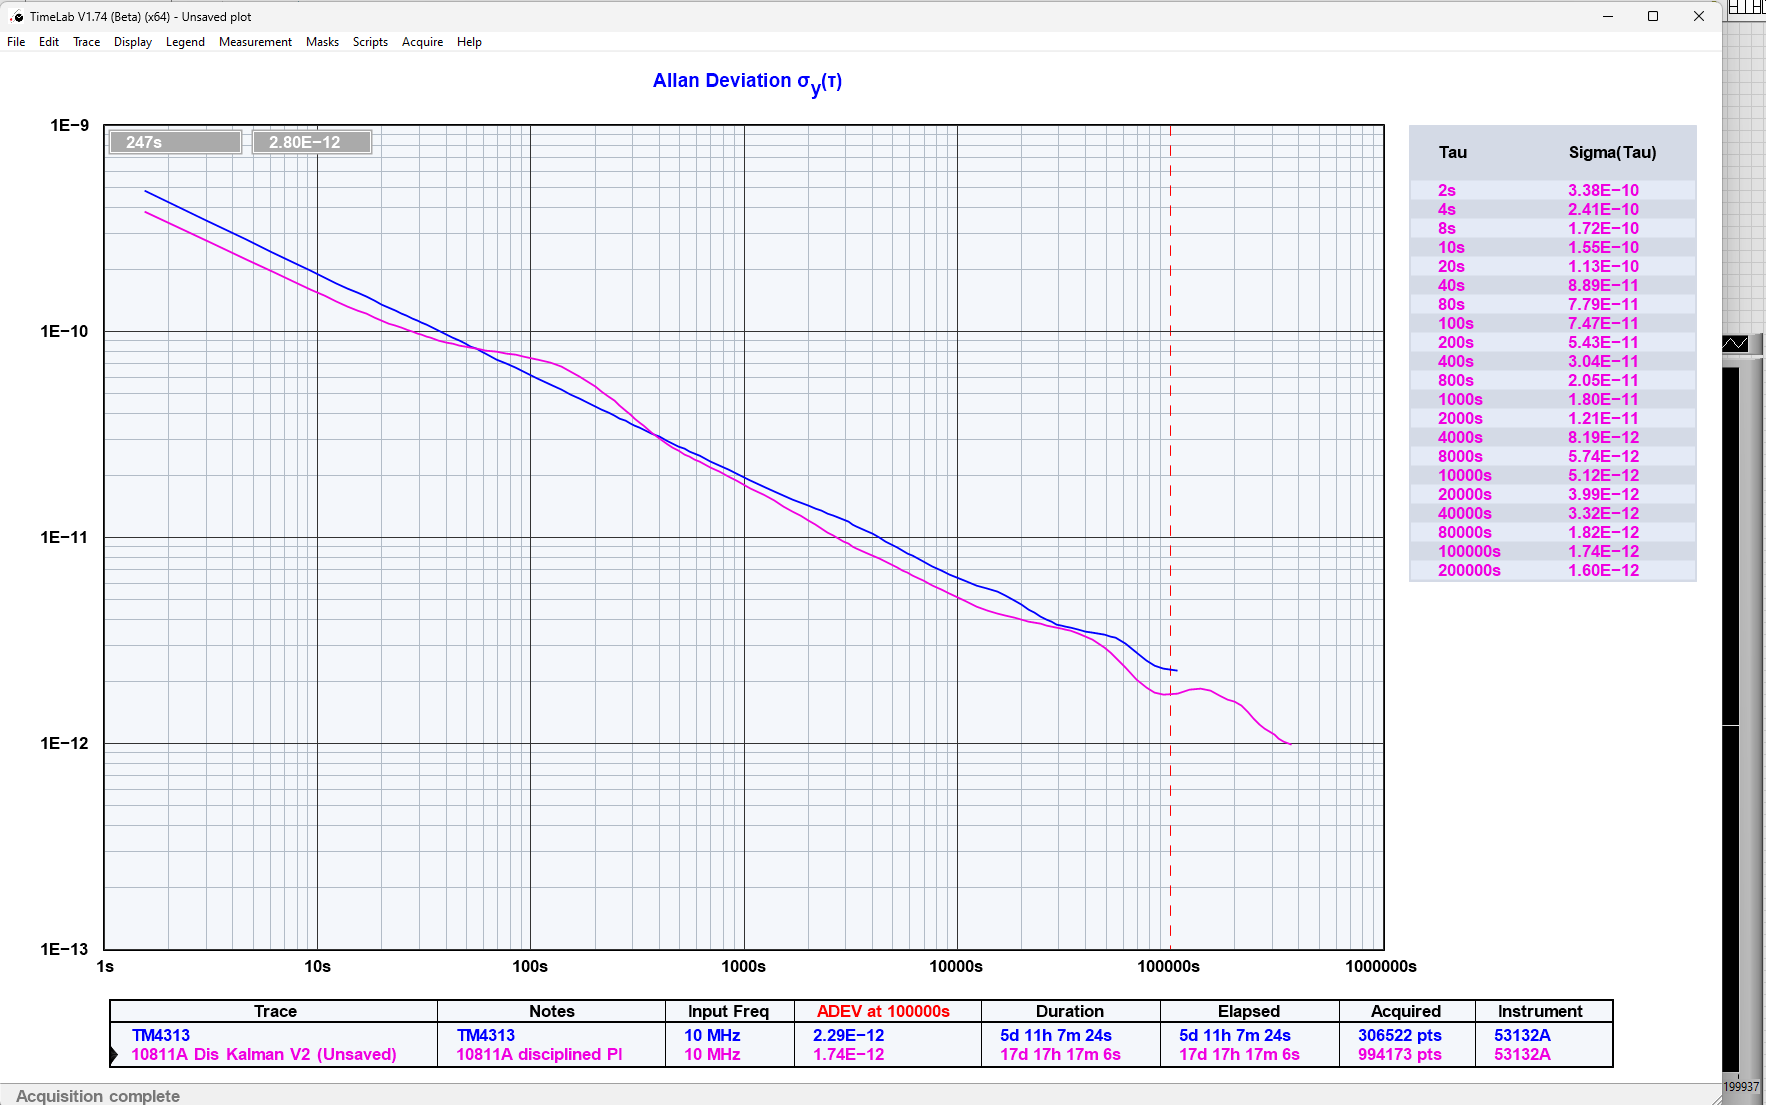This screenshot has height=1105, width=1766.
Task: Click the 1.74E-12 ADEV value in legend
Action: (x=848, y=1054)
